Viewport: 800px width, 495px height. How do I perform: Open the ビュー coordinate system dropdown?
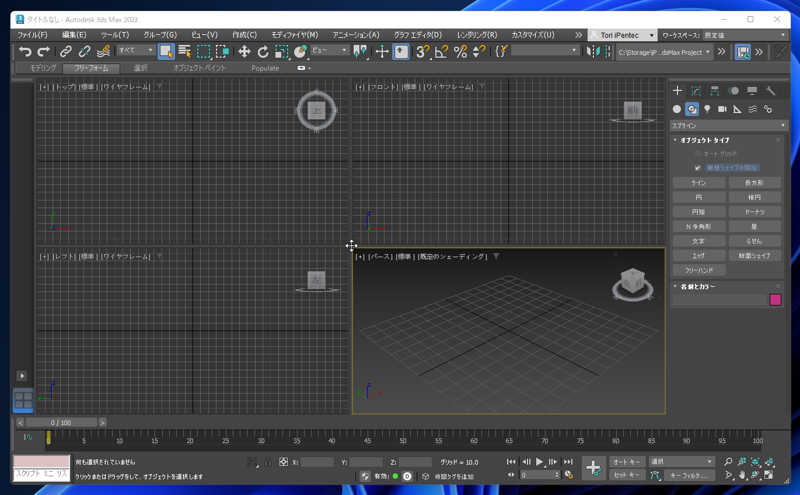tap(330, 50)
